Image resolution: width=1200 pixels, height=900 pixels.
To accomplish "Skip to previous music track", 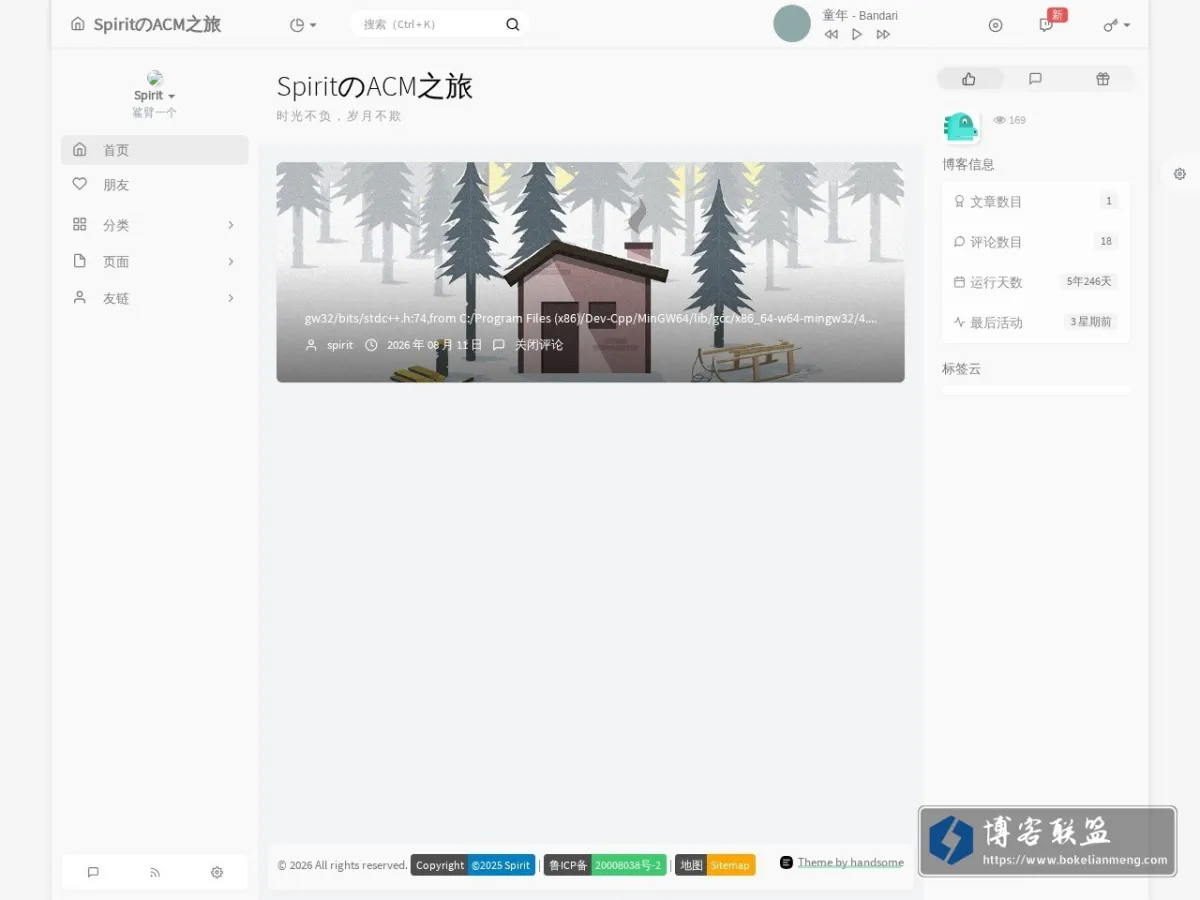I will coord(831,34).
